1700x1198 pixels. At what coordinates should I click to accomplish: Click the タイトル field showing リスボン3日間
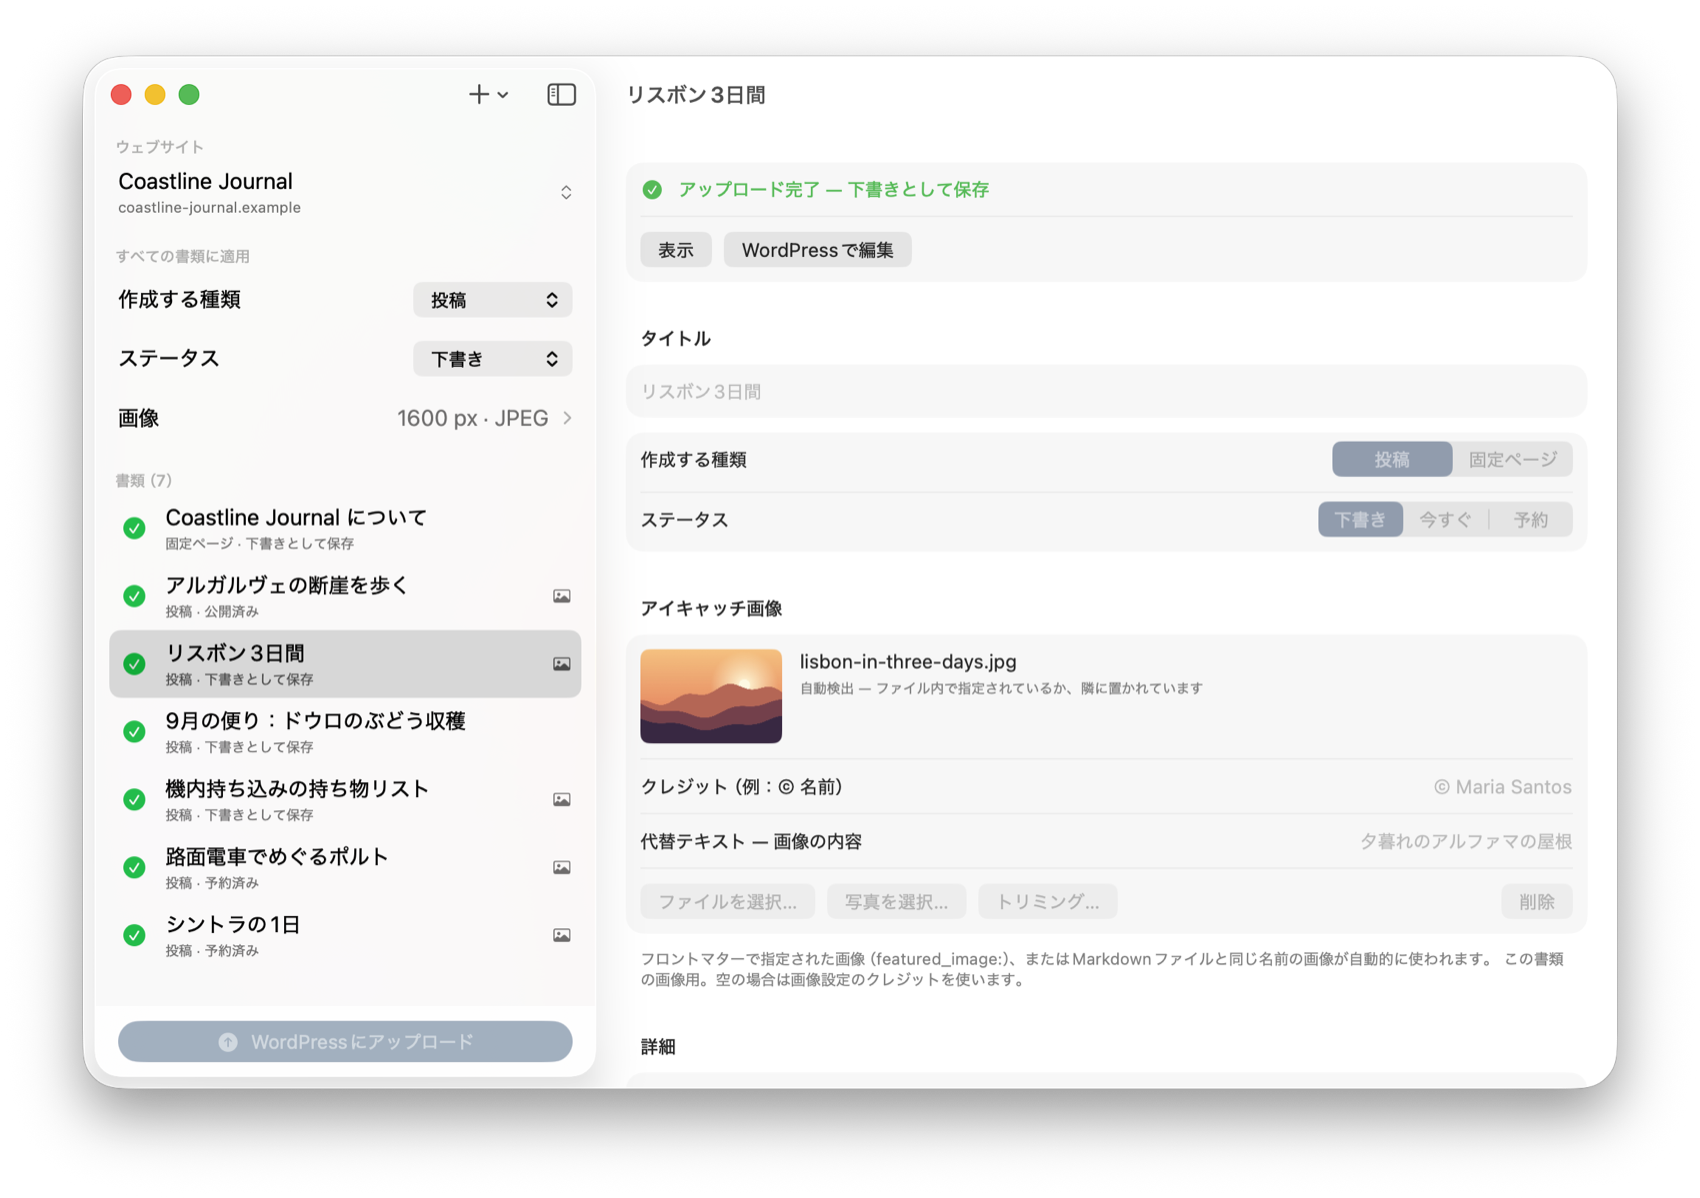point(1106,392)
